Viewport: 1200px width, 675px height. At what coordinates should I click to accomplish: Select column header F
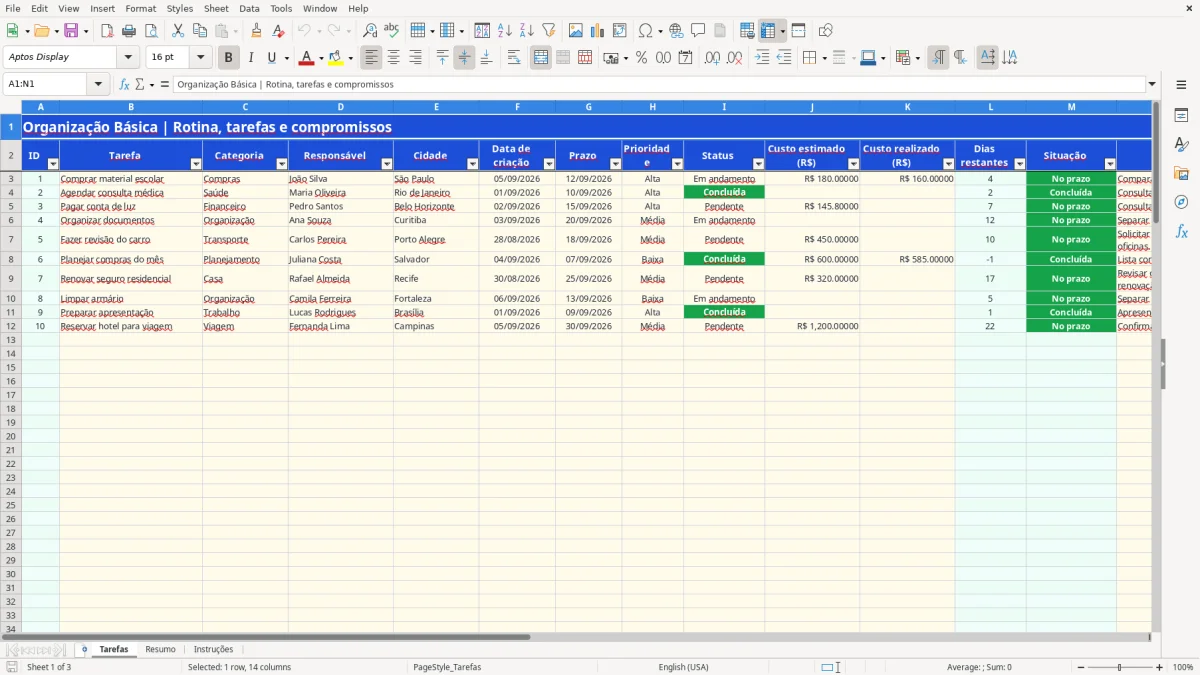517,107
